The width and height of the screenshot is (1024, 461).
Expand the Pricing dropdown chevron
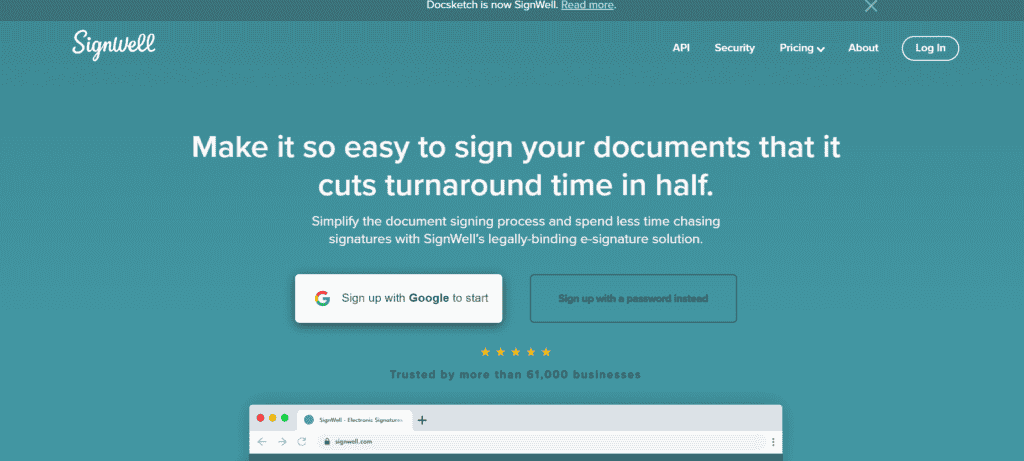click(x=820, y=49)
